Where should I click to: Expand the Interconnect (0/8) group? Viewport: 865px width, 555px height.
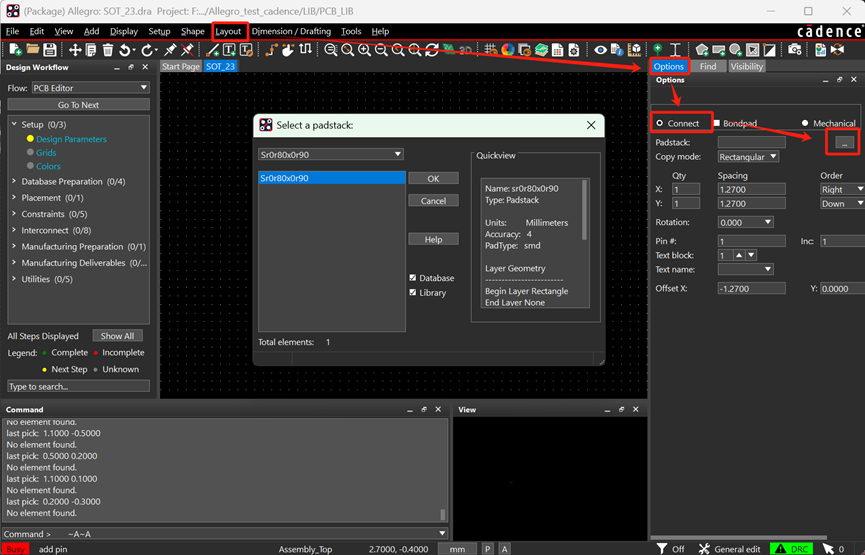[14, 230]
